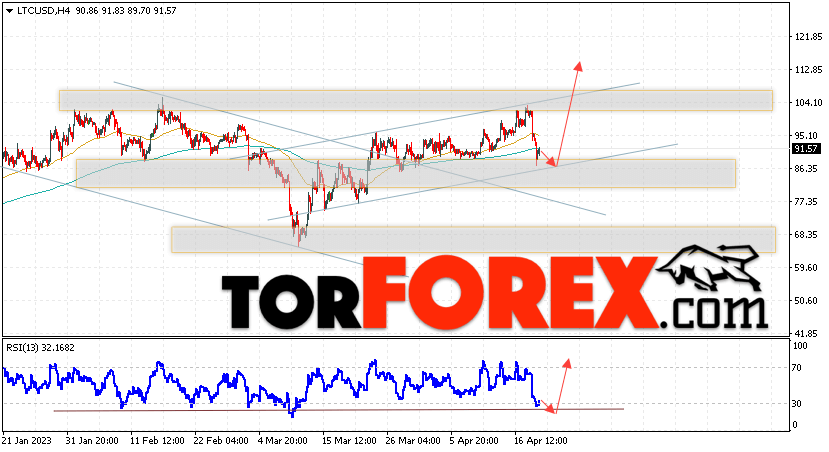The height and width of the screenshot is (452, 829).
Task: Select the 86.35 price axis label
Action: (806, 169)
